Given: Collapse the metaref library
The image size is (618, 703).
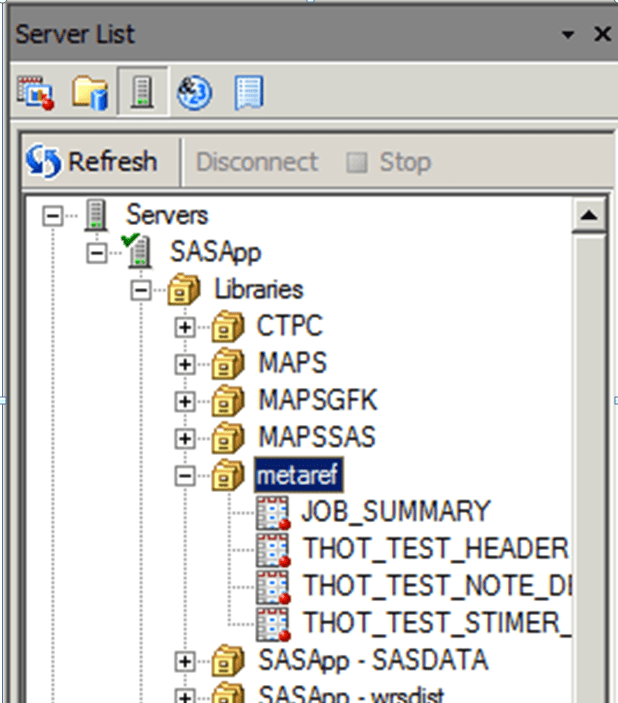Looking at the screenshot, I should [185, 476].
